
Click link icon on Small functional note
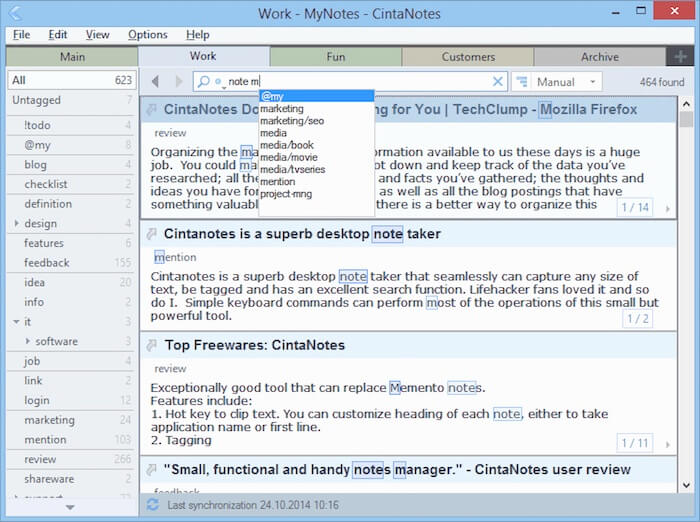click(152, 469)
